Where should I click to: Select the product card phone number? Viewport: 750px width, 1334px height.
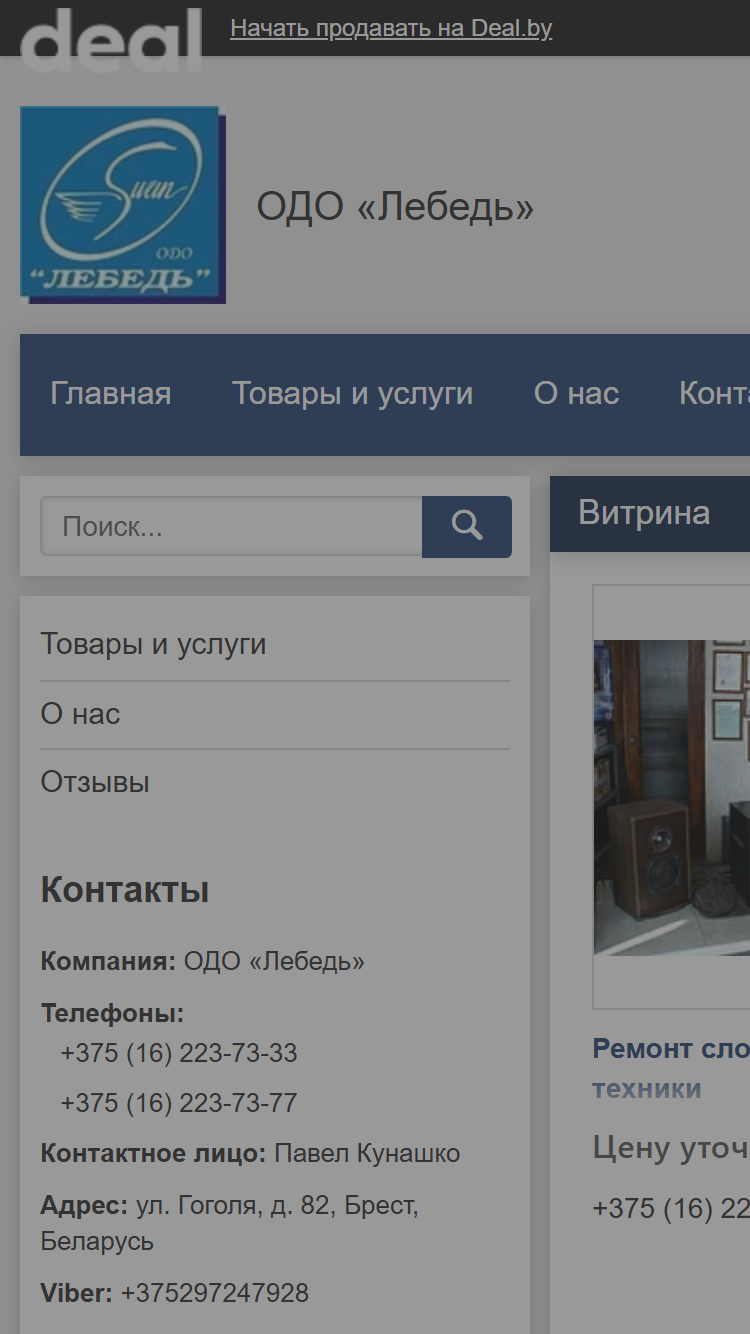click(x=671, y=1208)
